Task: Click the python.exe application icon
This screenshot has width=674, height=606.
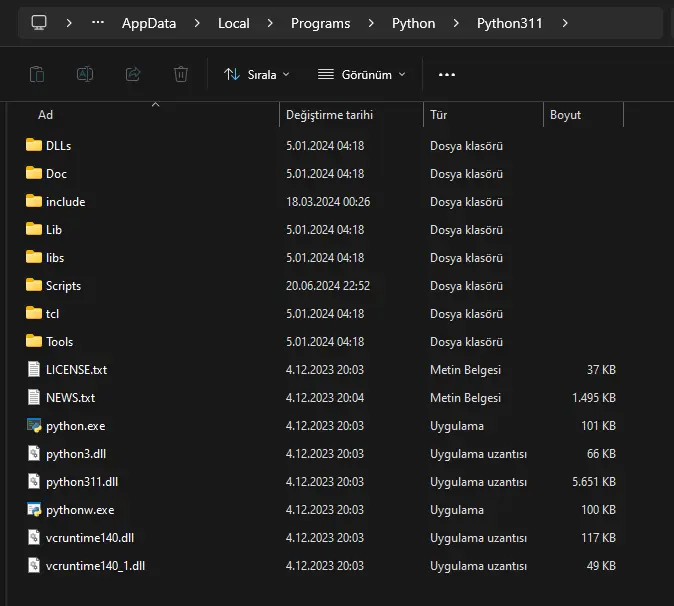Action: coord(34,425)
